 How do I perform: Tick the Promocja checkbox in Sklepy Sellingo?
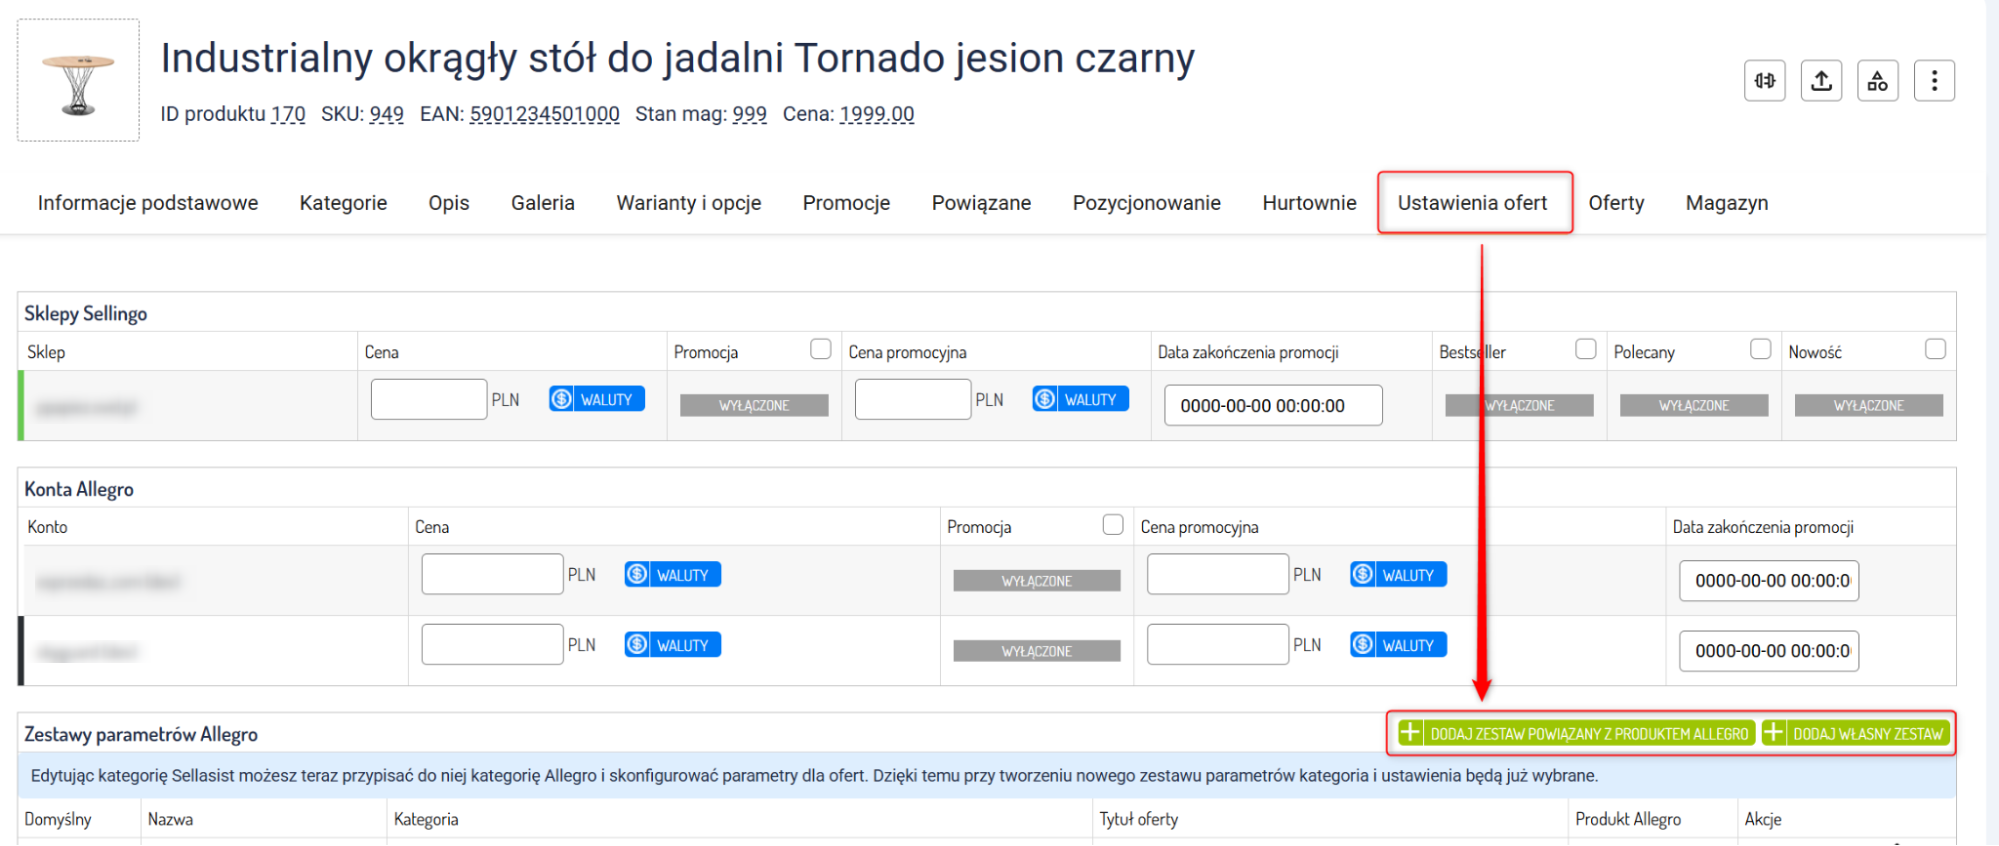[821, 349]
